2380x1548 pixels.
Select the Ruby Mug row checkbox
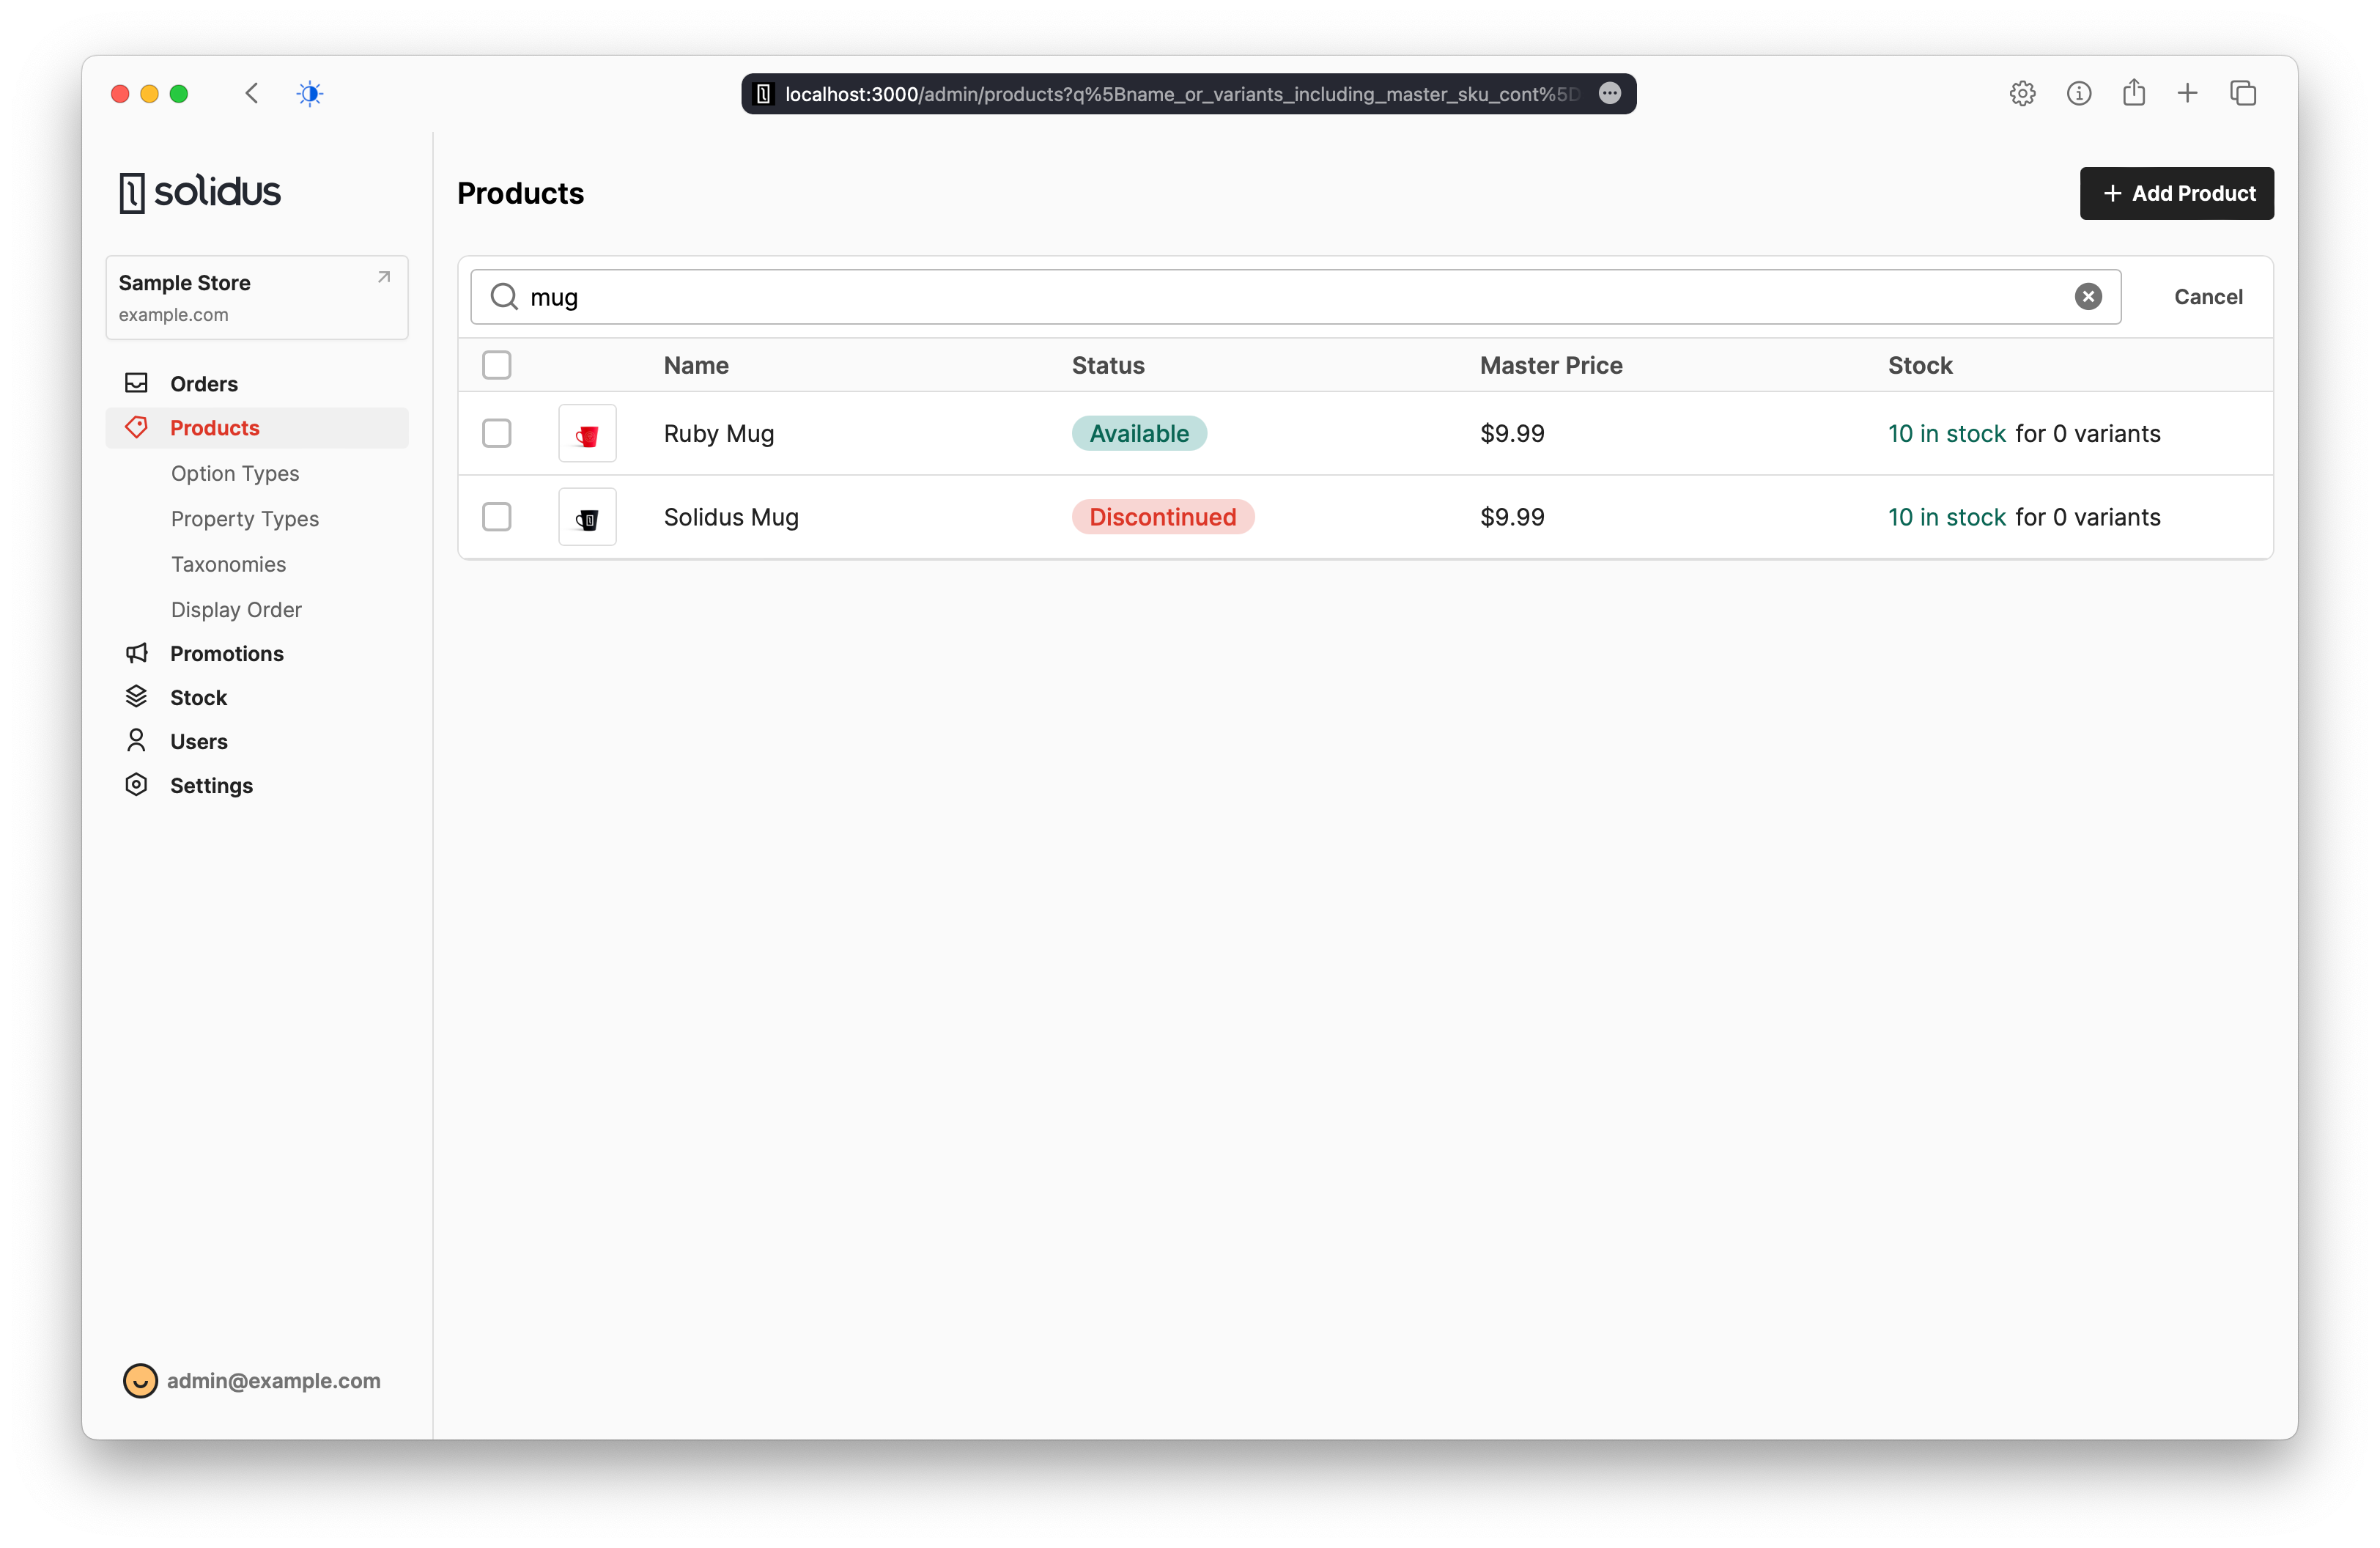(x=497, y=433)
